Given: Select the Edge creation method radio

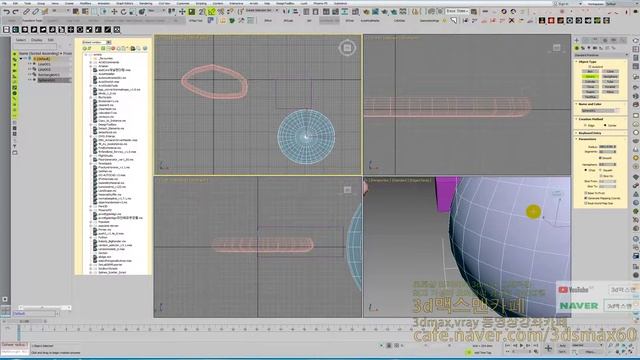Looking at the screenshot, I should 585,125.
